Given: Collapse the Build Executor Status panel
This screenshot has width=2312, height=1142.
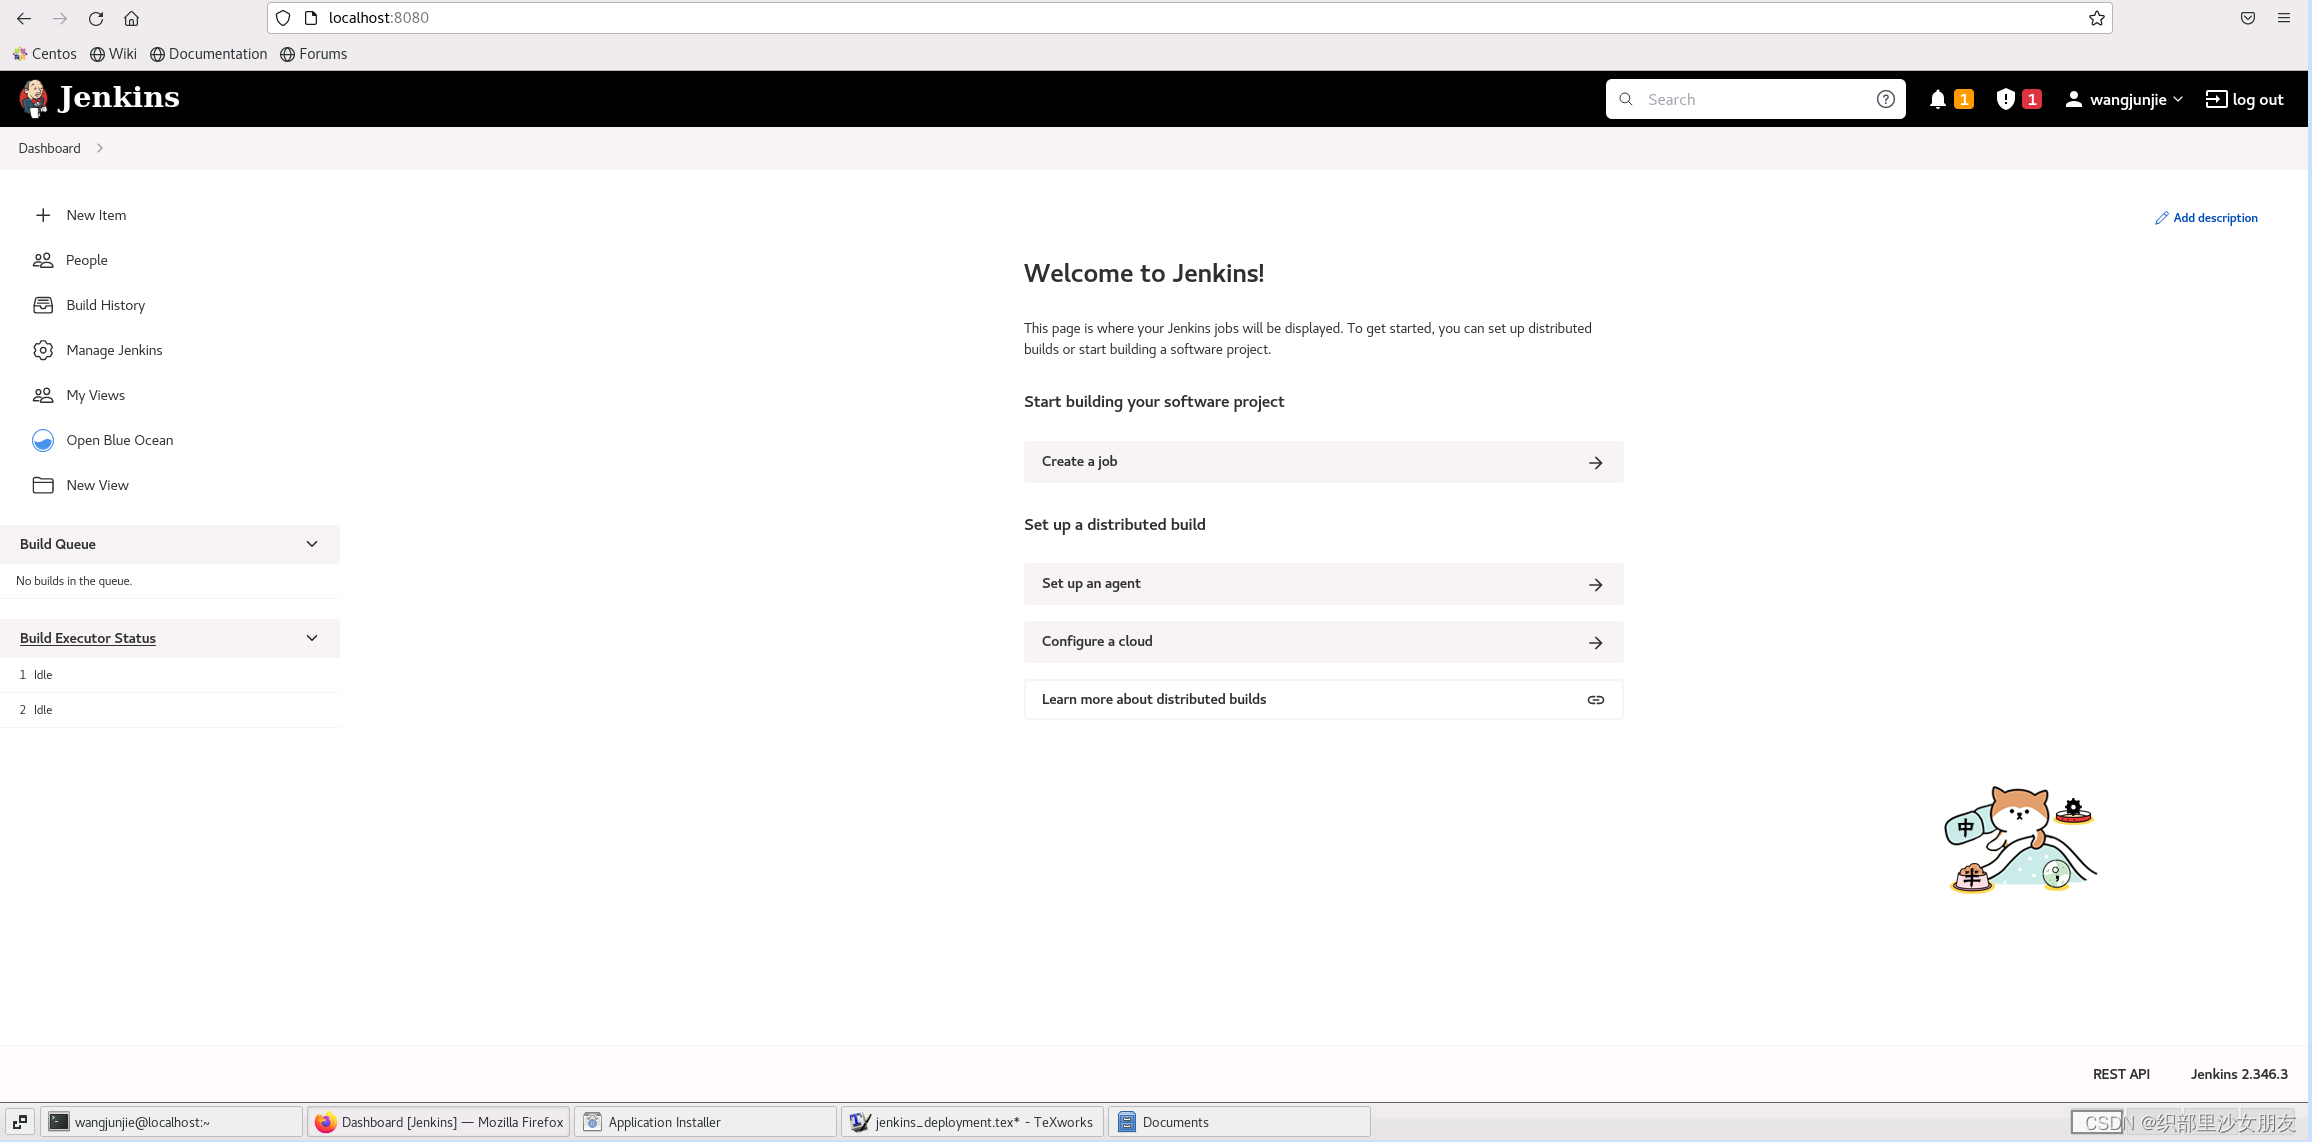Looking at the screenshot, I should point(312,638).
